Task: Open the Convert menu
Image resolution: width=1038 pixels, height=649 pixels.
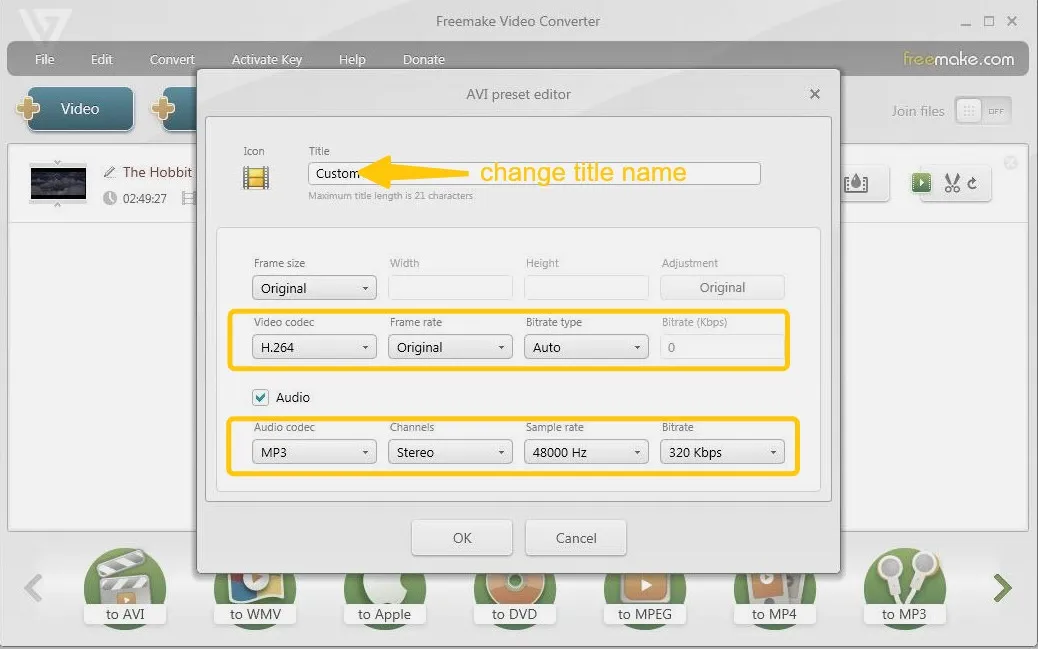Action: (x=171, y=59)
